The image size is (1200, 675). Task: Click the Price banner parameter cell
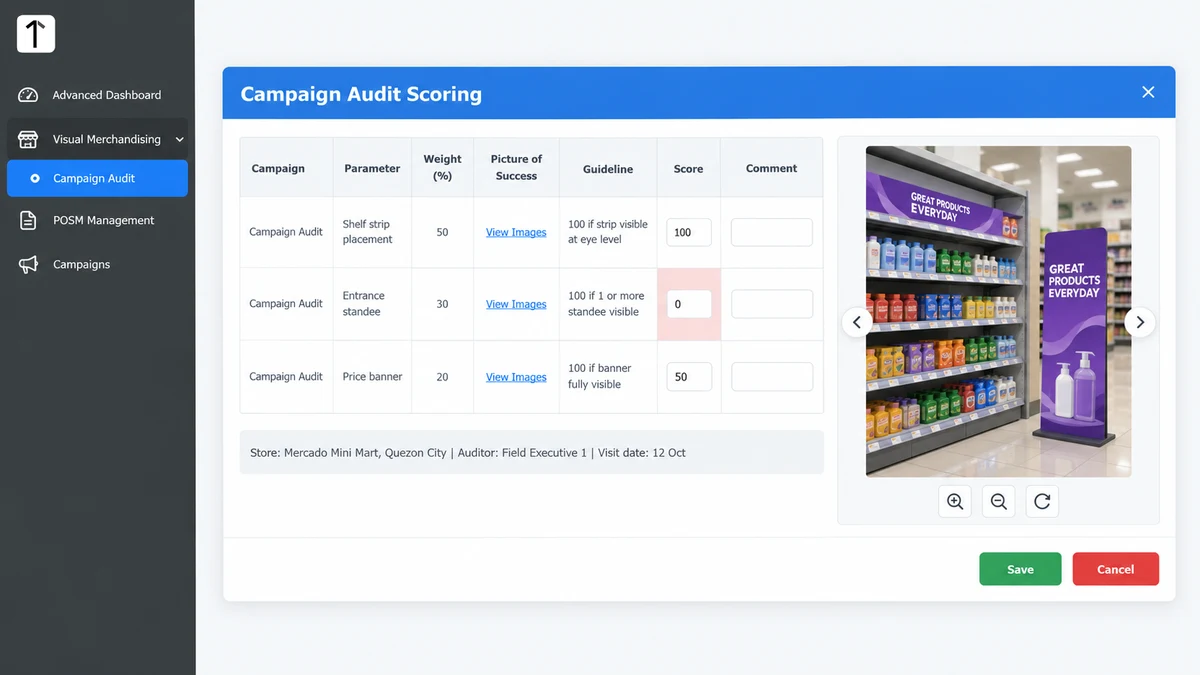click(x=372, y=377)
